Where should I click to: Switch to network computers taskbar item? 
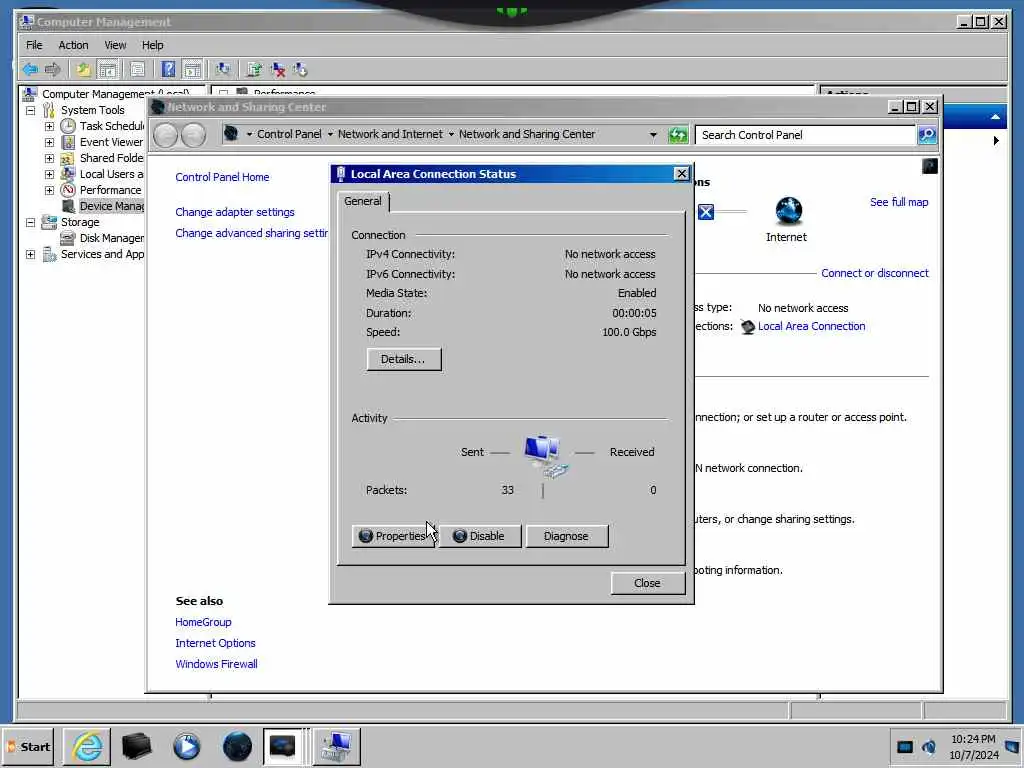[x=336, y=746]
